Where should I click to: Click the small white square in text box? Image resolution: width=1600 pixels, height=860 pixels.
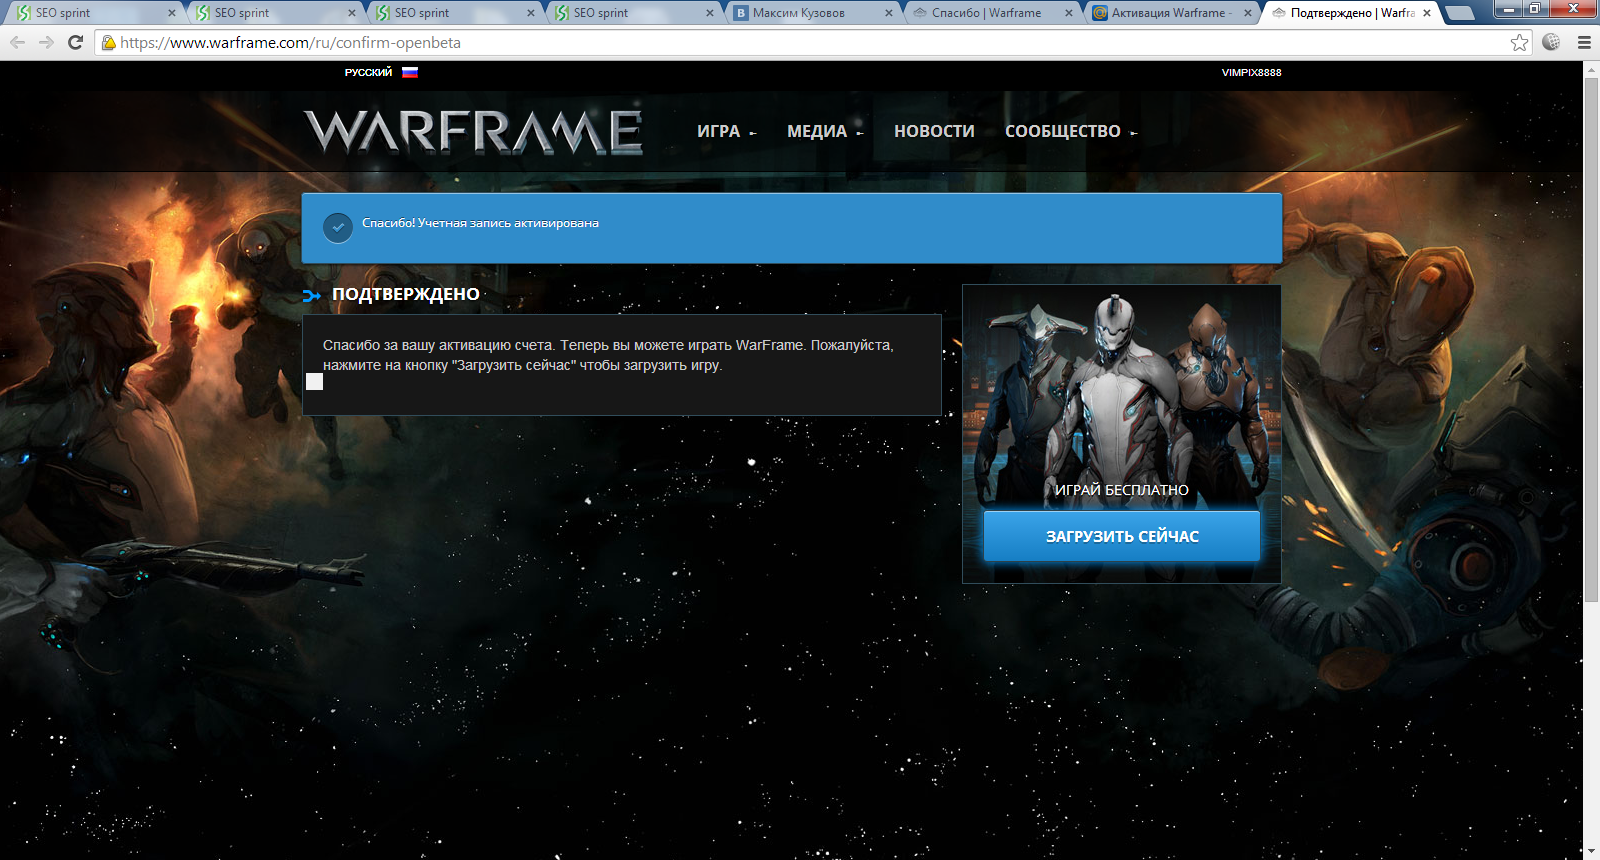[314, 381]
